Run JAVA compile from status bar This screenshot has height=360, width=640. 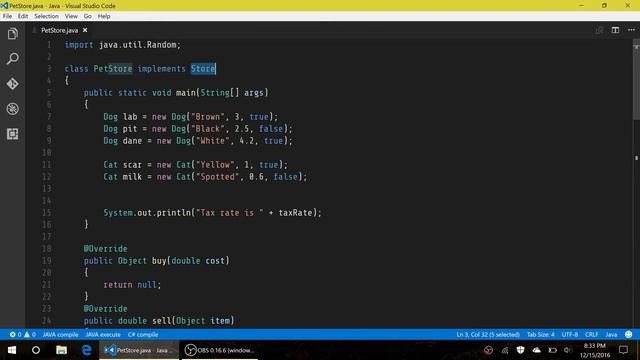pos(60,334)
